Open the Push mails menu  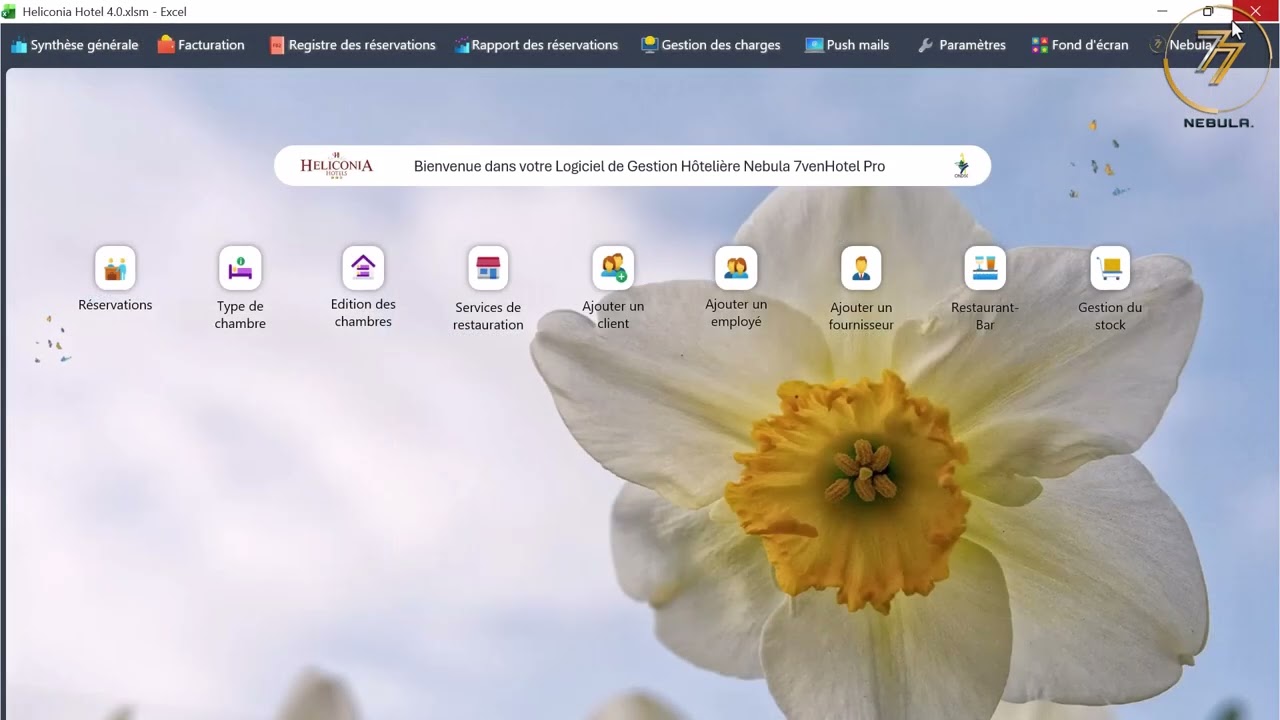coord(848,45)
